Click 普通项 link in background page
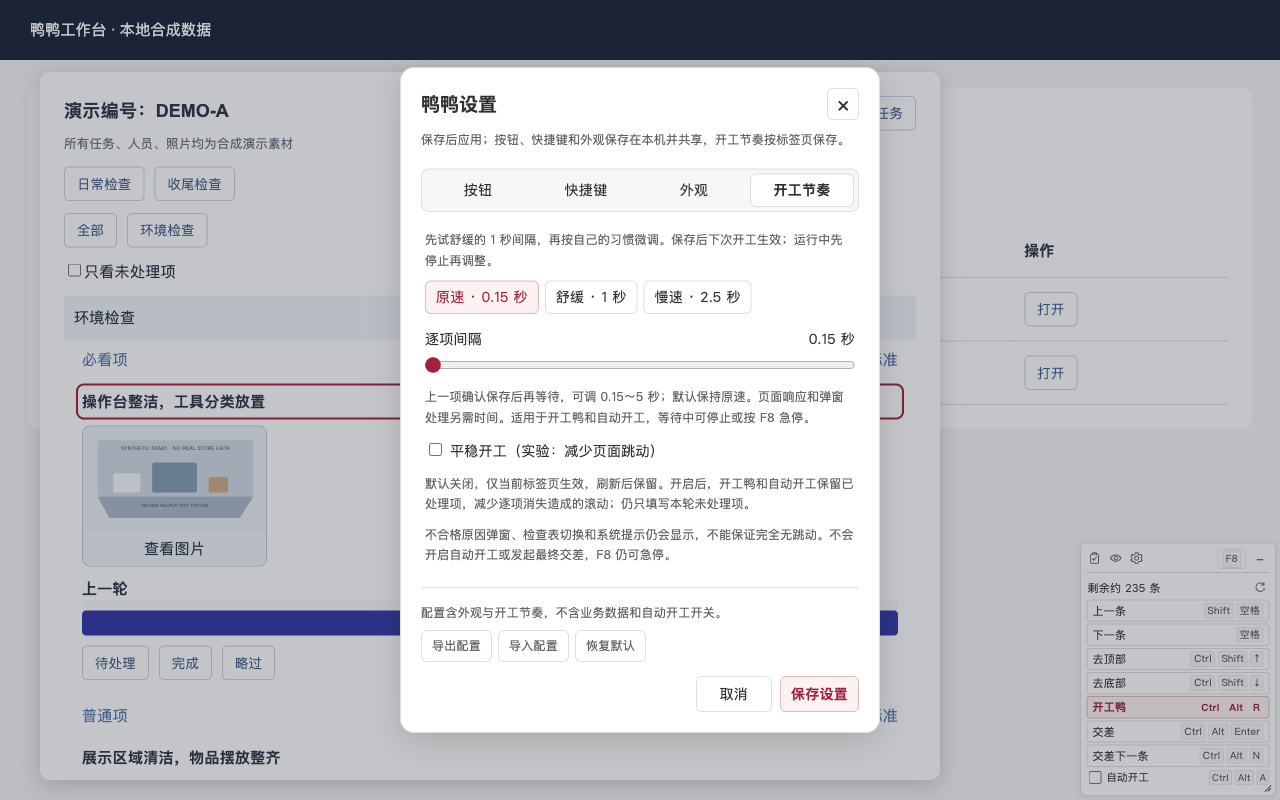1280x800 pixels. pos(105,716)
